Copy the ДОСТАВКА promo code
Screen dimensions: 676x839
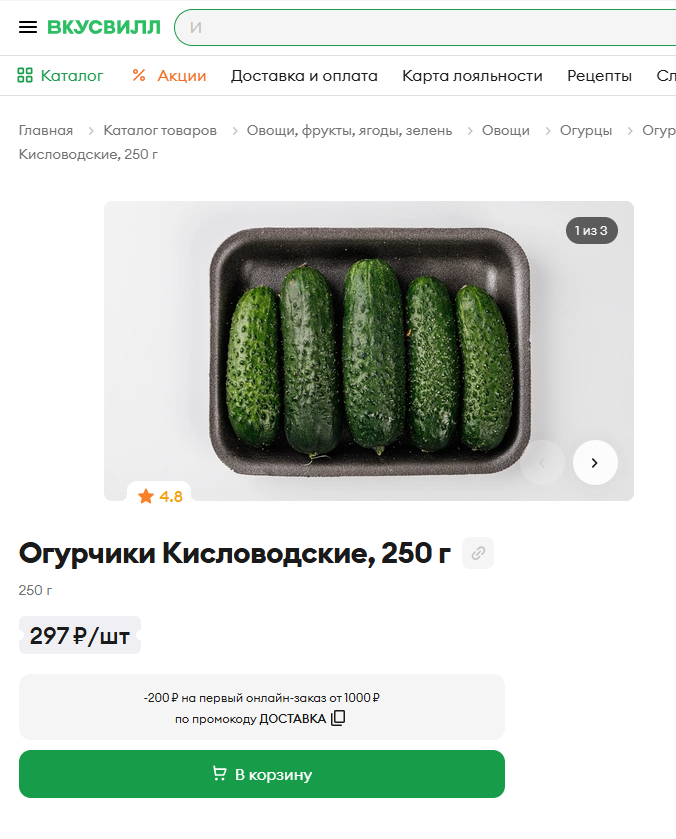pyautogui.click(x=338, y=718)
